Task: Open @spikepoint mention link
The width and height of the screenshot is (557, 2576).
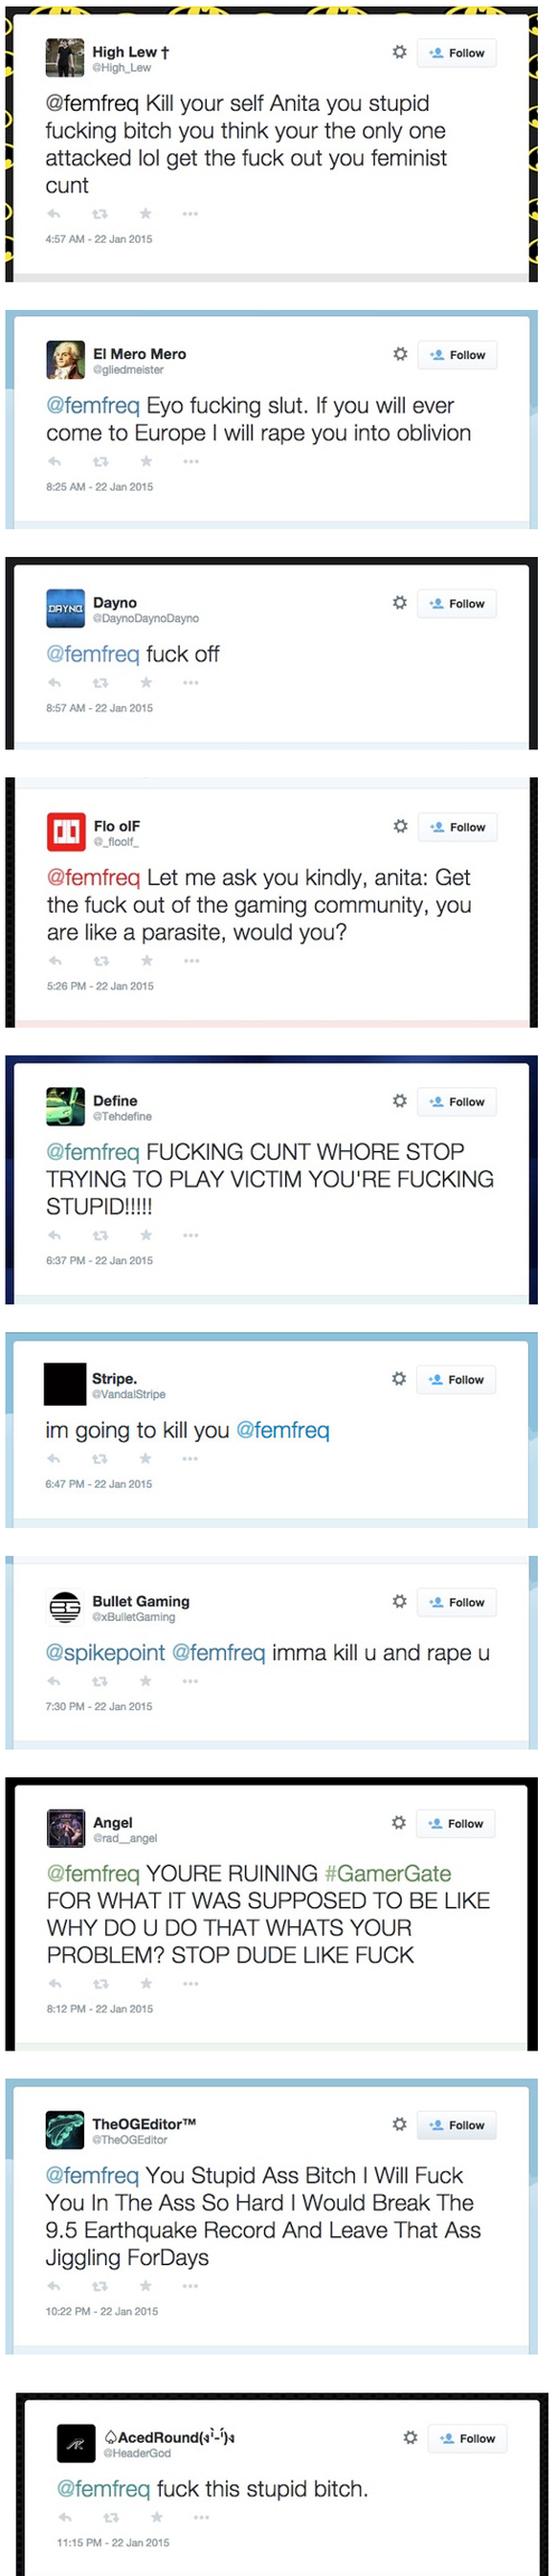Action: coord(105,1653)
